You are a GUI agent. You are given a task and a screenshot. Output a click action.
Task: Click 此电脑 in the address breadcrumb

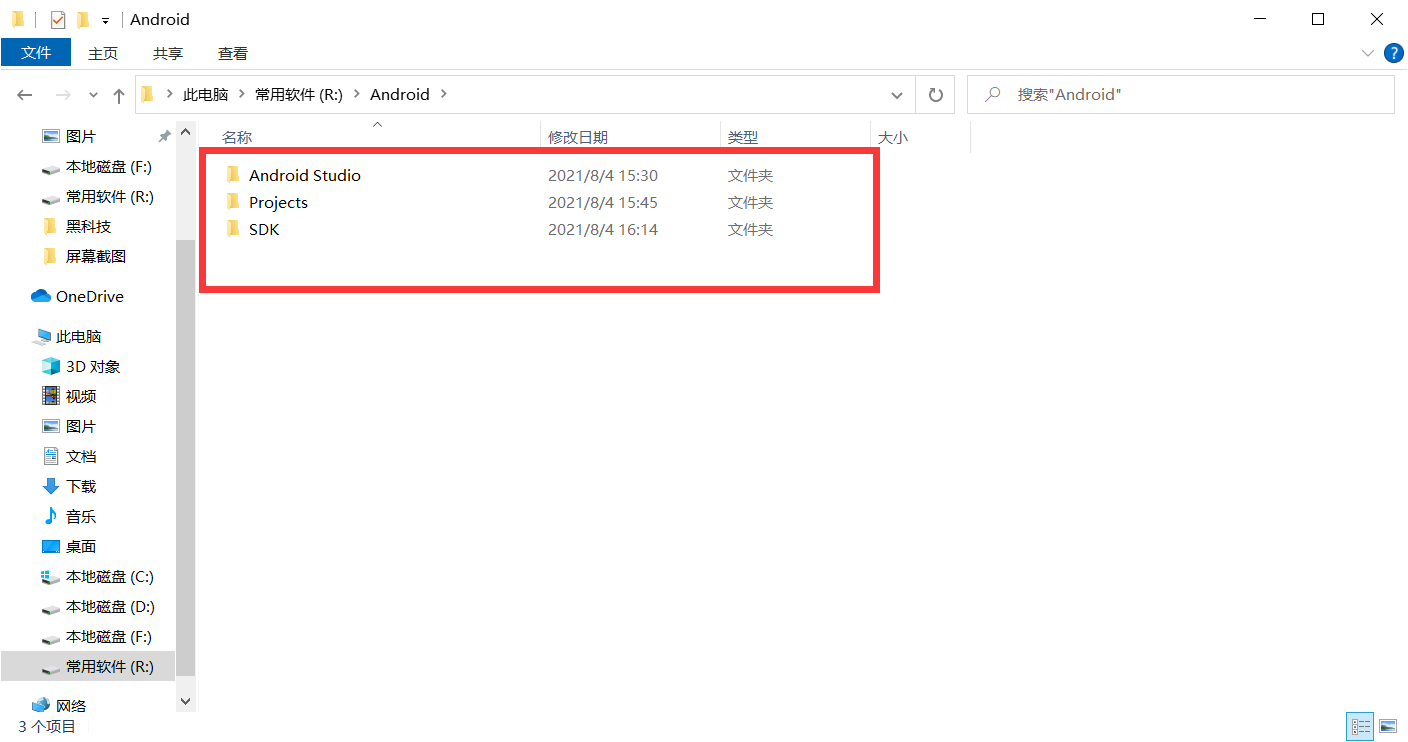205,94
